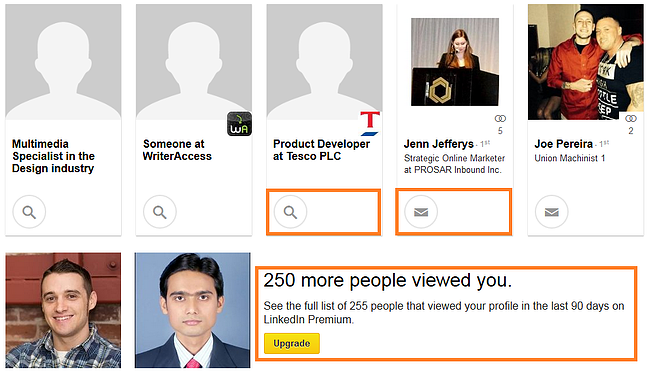The height and width of the screenshot is (373, 649).
Task: Click search icon under Someone at WriterAccess
Action: (160, 212)
